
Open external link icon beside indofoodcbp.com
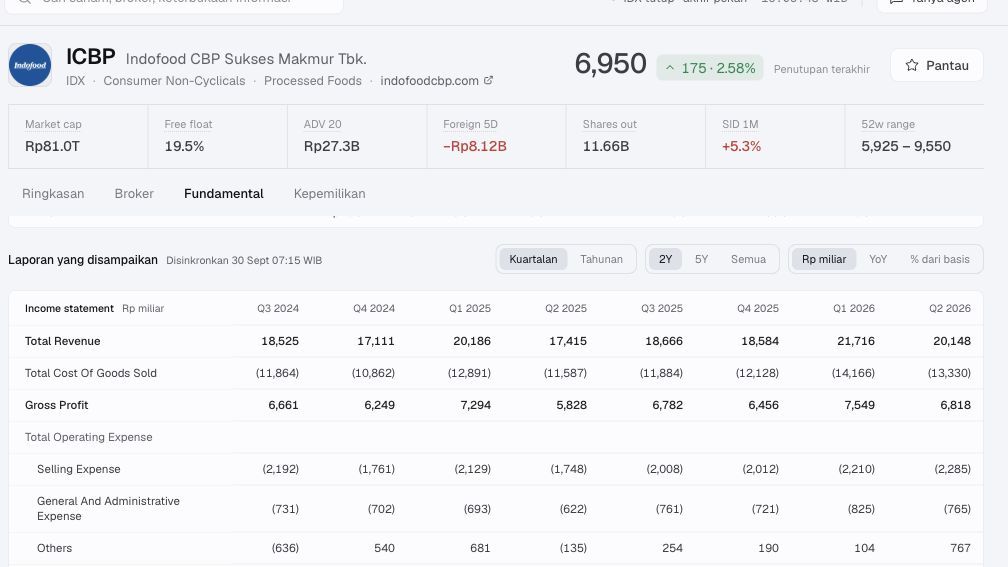[x=489, y=80]
